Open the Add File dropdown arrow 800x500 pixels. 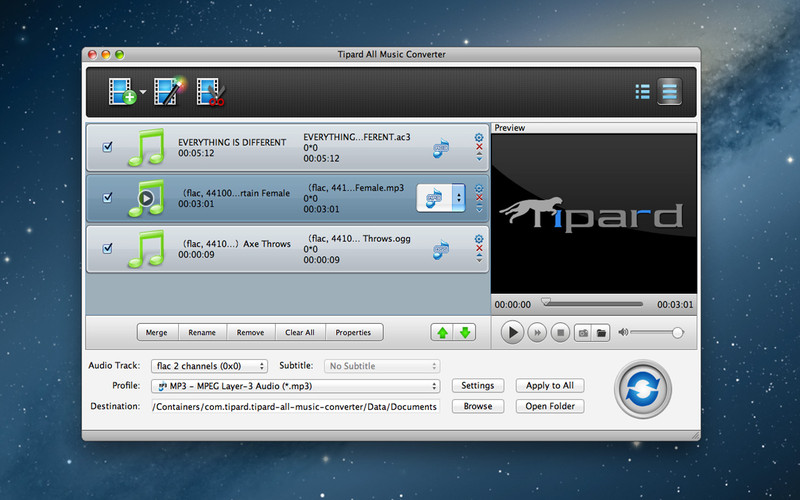pyautogui.click(x=143, y=92)
